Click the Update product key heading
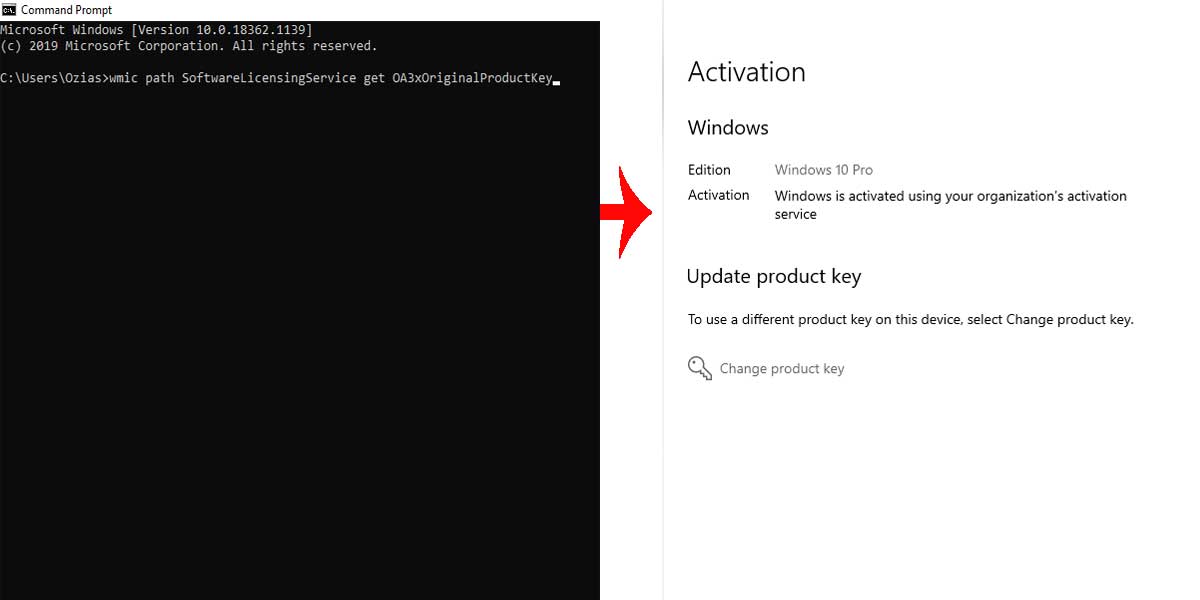1200x600 pixels. [x=773, y=277]
